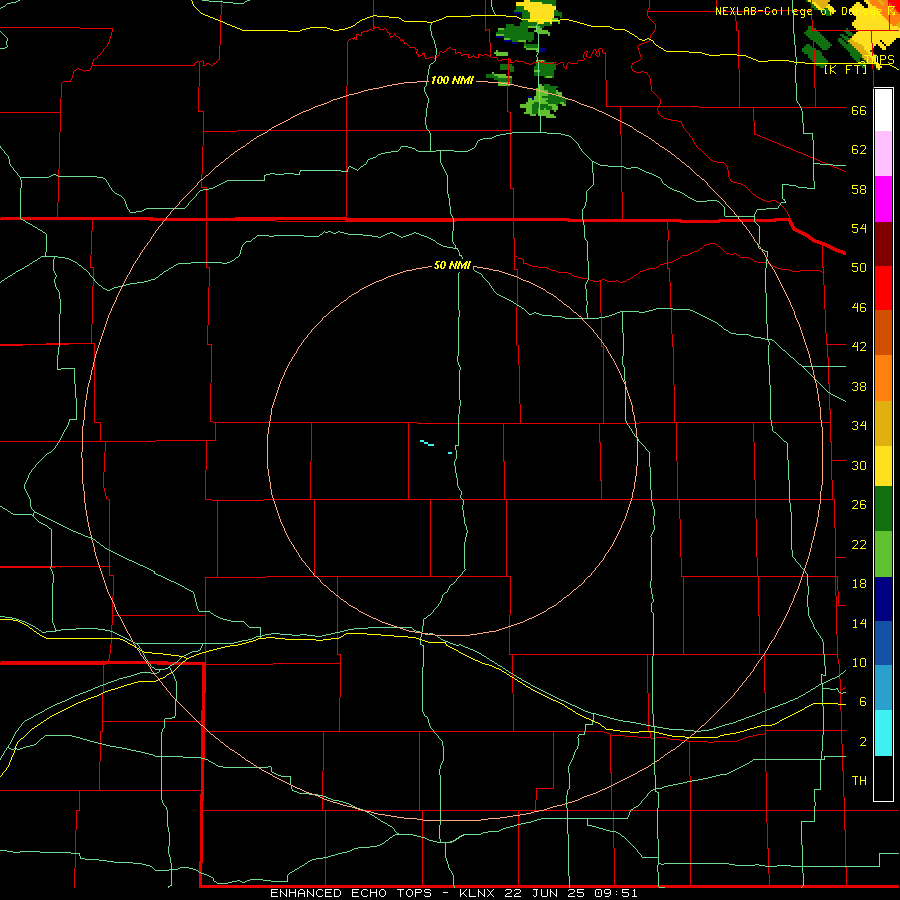Viewport: 900px width, 900px height.
Task: Click the white 66 kft legend swatch
Action: pos(883,110)
